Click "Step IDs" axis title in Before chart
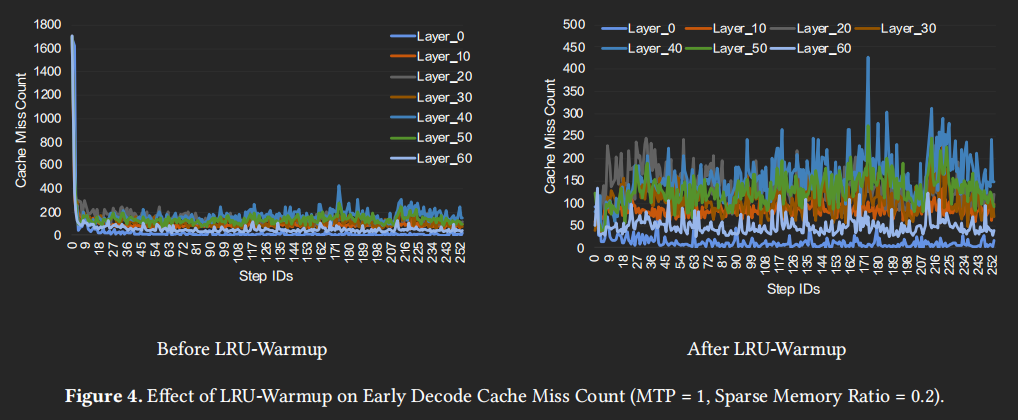Image resolution: width=1018 pixels, height=420 pixels. (265, 275)
